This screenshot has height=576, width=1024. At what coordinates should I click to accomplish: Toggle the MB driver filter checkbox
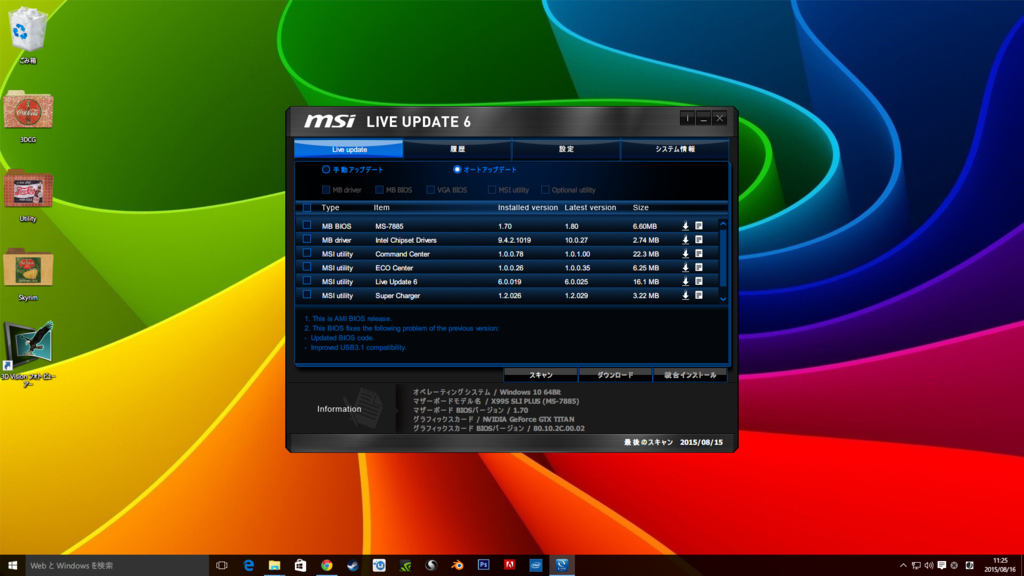(326, 189)
